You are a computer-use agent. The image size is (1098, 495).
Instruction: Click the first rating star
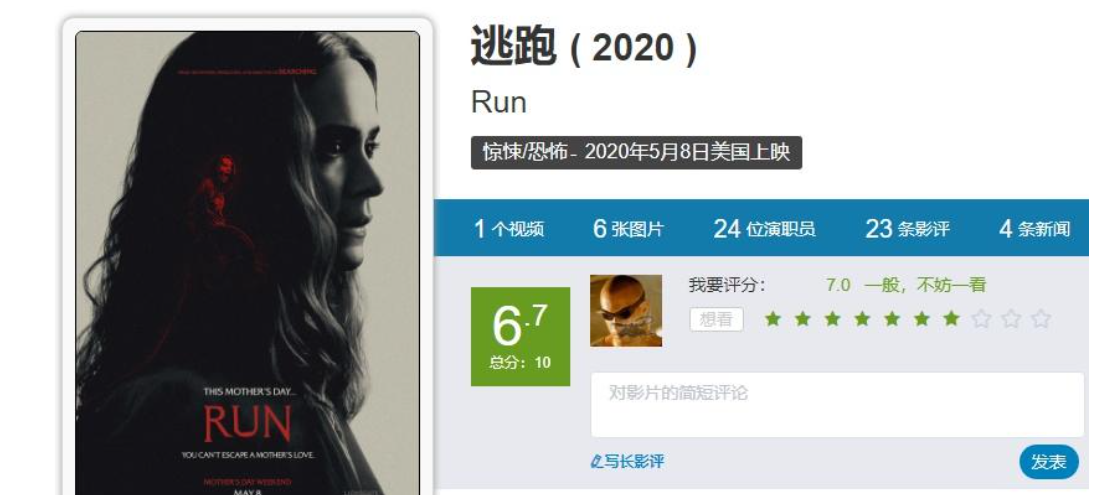click(773, 319)
